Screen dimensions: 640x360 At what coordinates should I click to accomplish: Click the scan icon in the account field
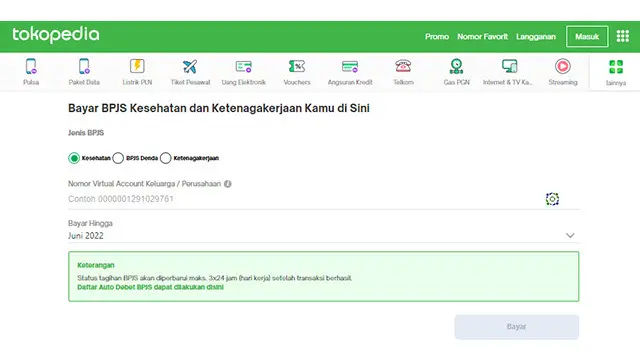552,199
